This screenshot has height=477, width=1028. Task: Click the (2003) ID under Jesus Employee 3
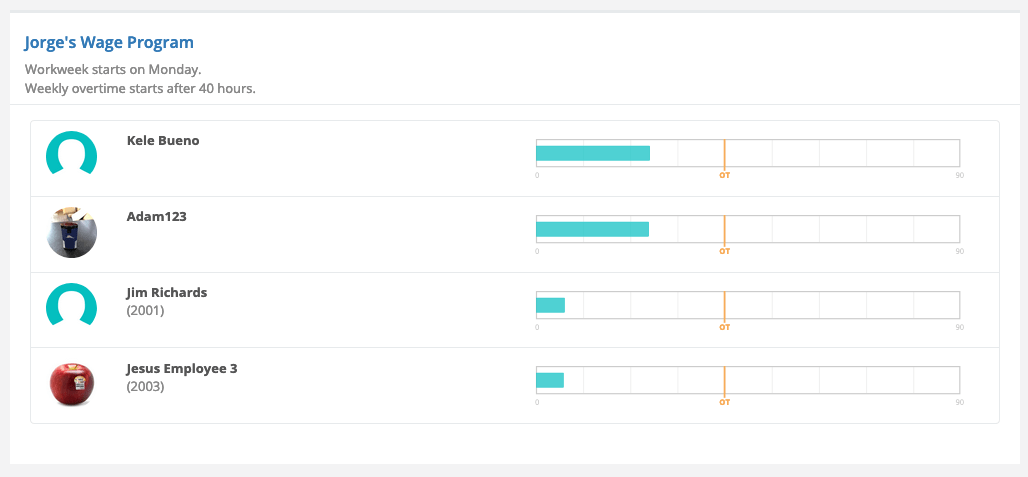145,387
